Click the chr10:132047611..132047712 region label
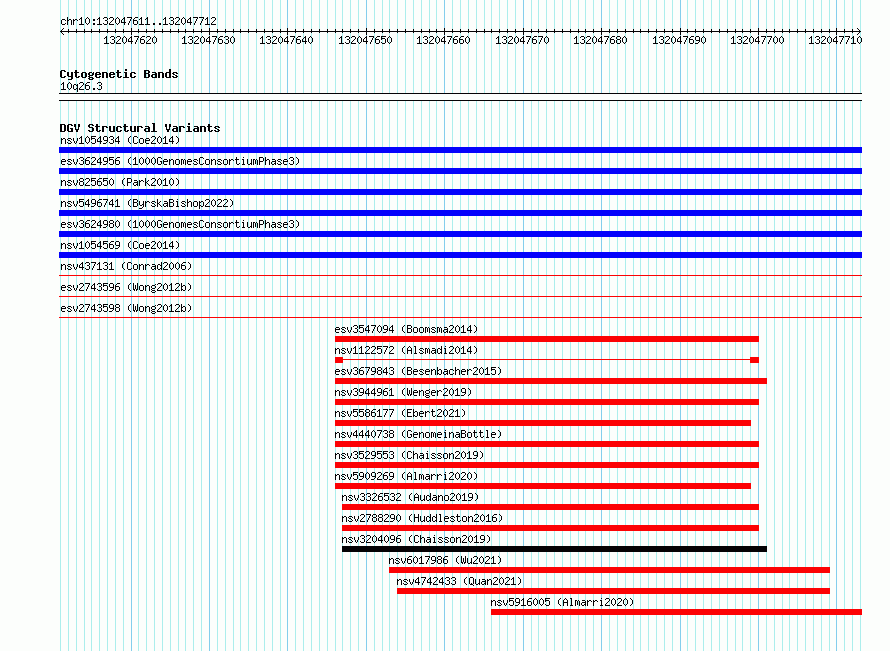This screenshot has height=651, width=890. 138,21
